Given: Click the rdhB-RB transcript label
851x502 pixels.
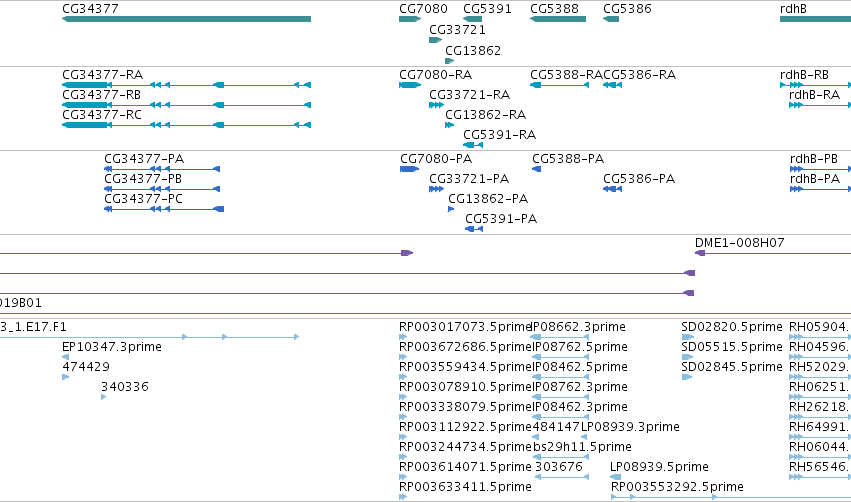Looking at the screenshot, I should 804,75.
